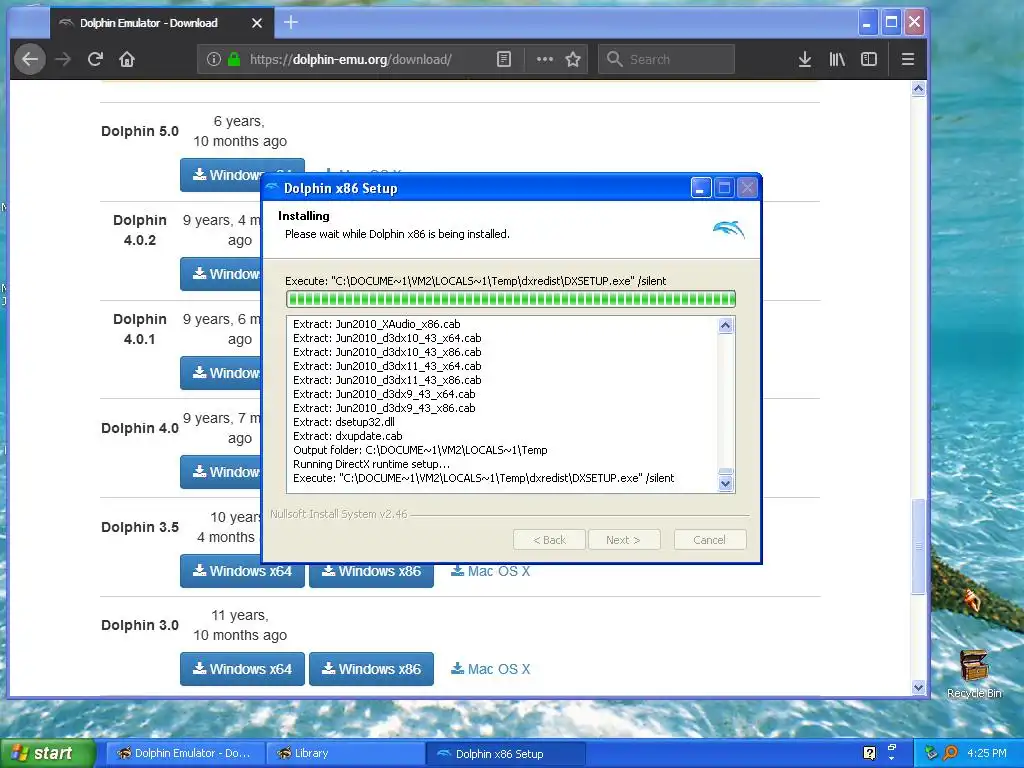Viewport: 1024px width, 768px height.
Task: Open the Firefox hamburger menu
Action: pos(907,59)
